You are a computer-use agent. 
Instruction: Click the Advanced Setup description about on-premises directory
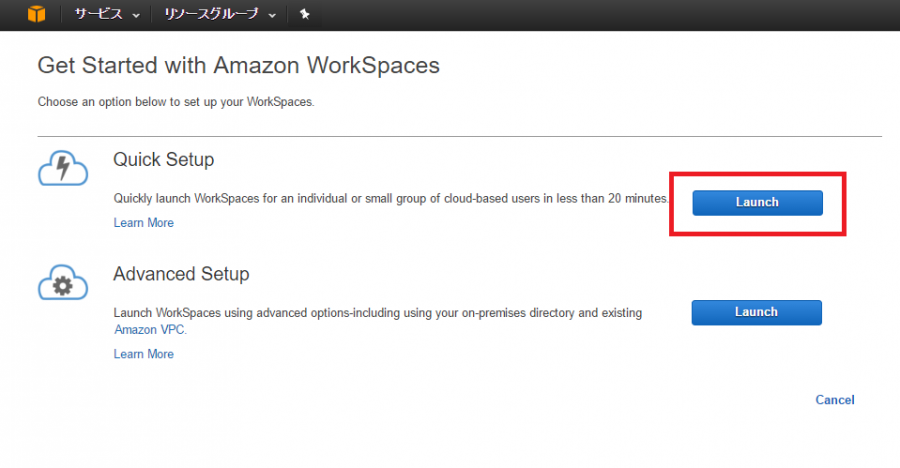click(x=378, y=321)
